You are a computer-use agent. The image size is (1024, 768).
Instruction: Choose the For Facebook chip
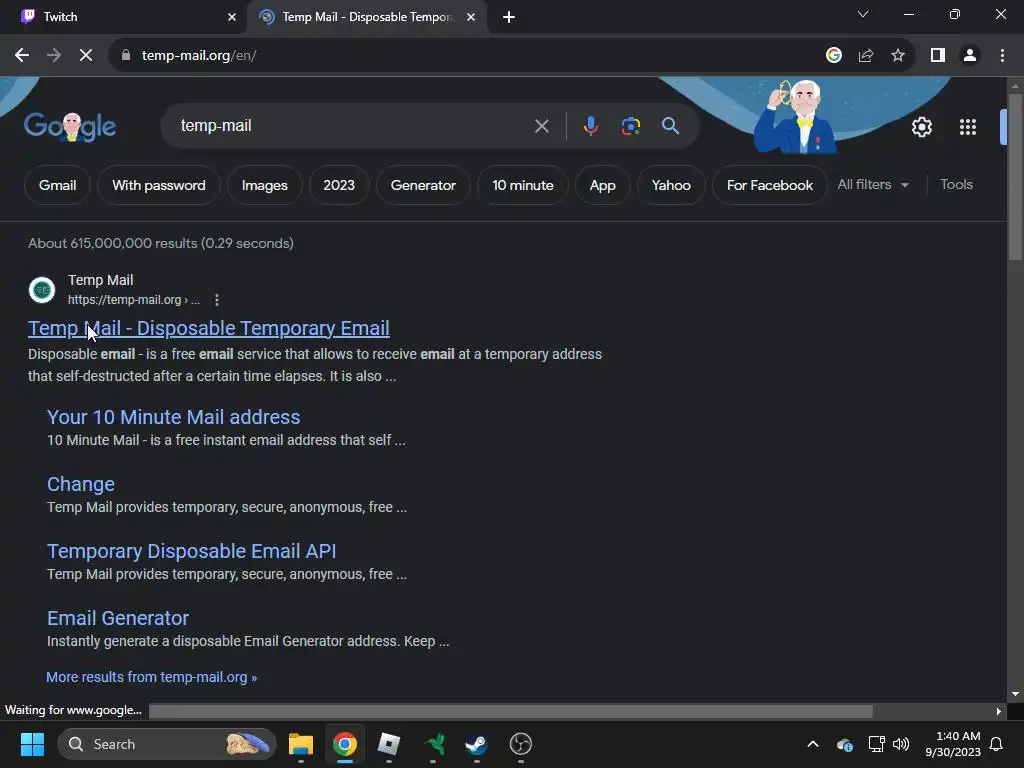pos(770,185)
